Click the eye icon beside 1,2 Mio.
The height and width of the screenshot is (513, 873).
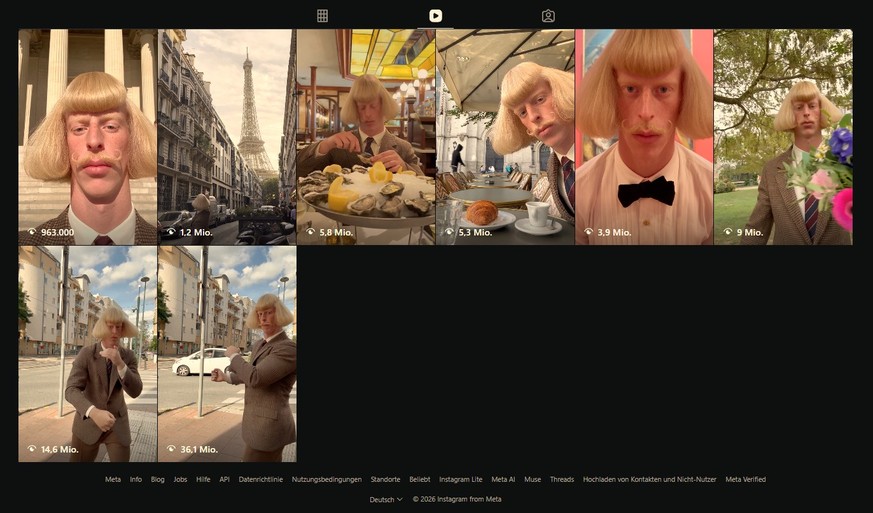tap(171, 232)
